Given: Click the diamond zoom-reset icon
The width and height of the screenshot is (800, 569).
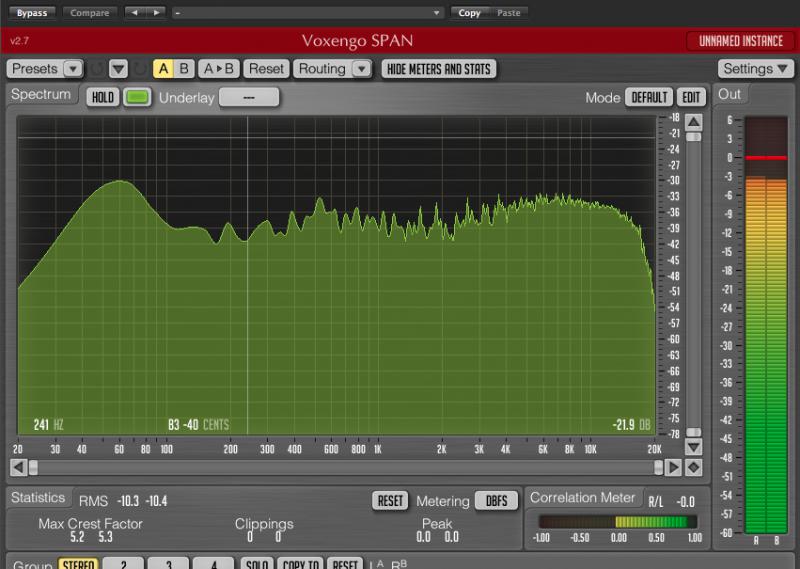Looking at the screenshot, I should coord(693,467).
